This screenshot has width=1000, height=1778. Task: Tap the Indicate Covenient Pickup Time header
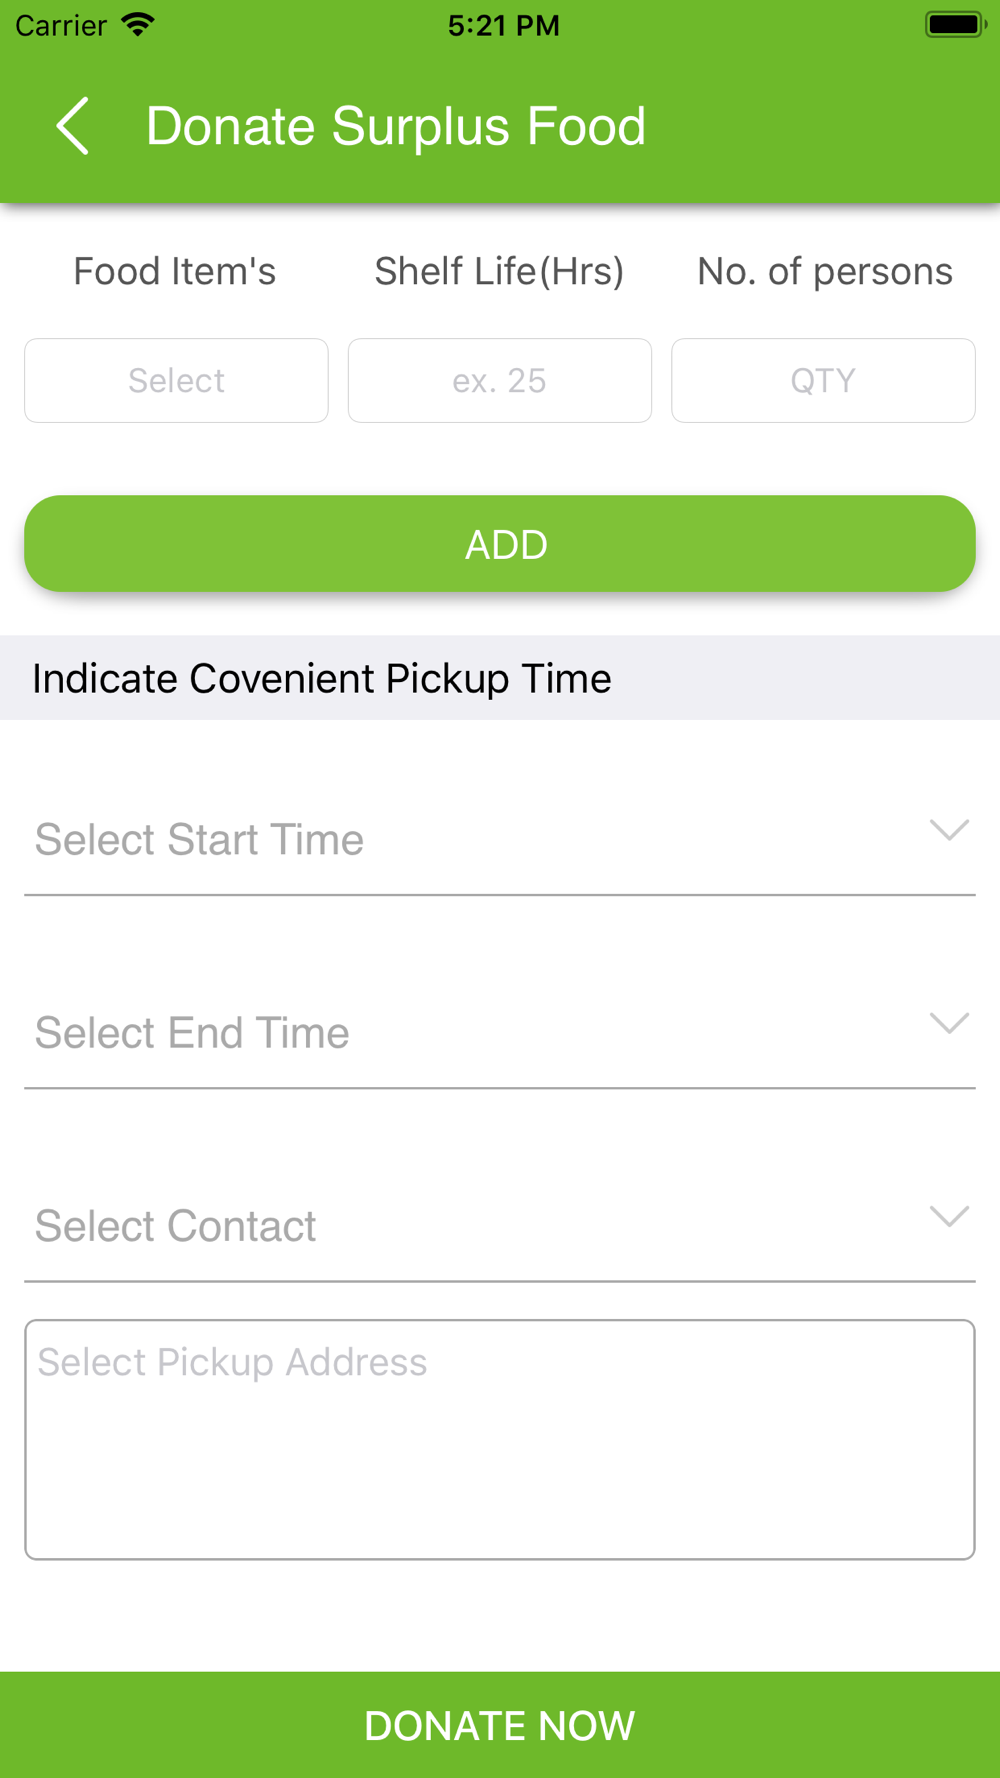pyautogui.click(x=322, y=679)
